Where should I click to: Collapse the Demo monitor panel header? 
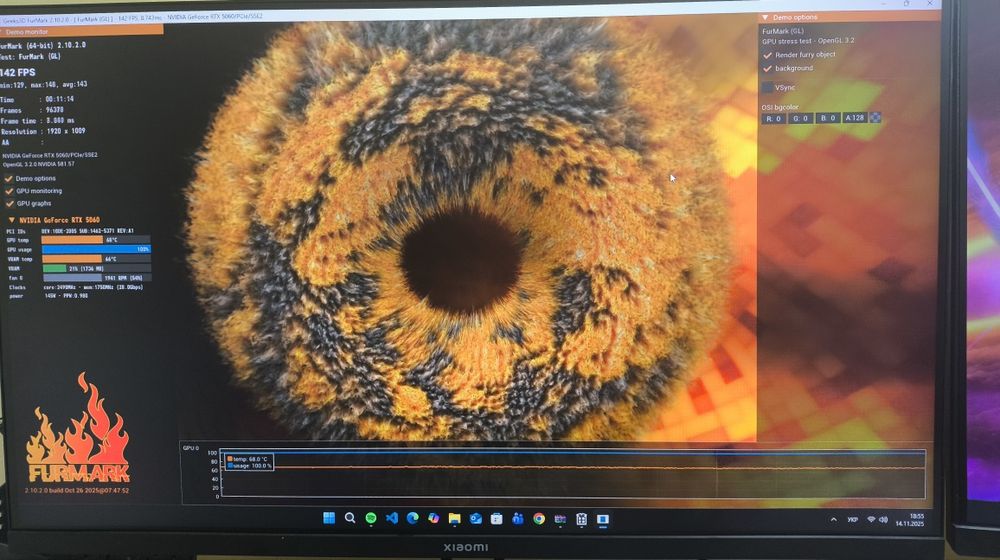pos(82,31)
